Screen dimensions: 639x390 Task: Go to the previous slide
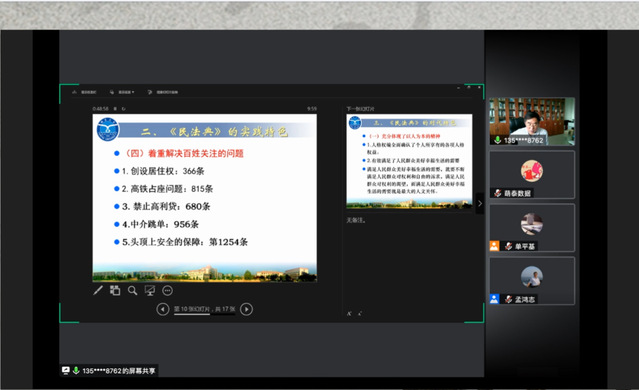[163, 309]
